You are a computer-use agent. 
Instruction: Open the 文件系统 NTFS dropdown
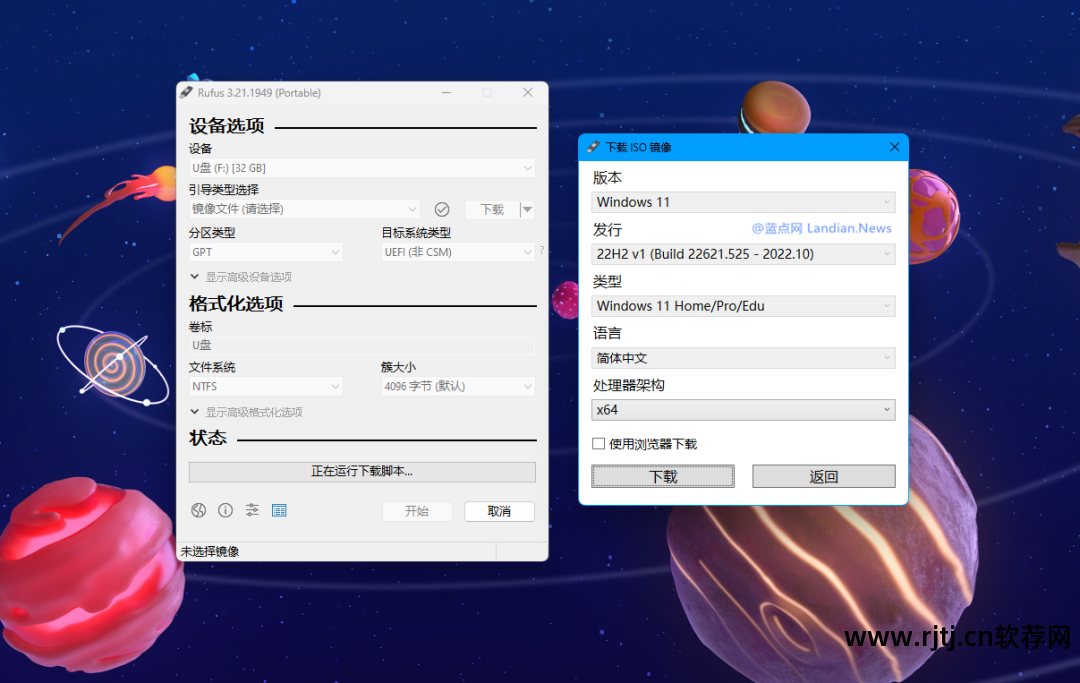pos(266,386)
